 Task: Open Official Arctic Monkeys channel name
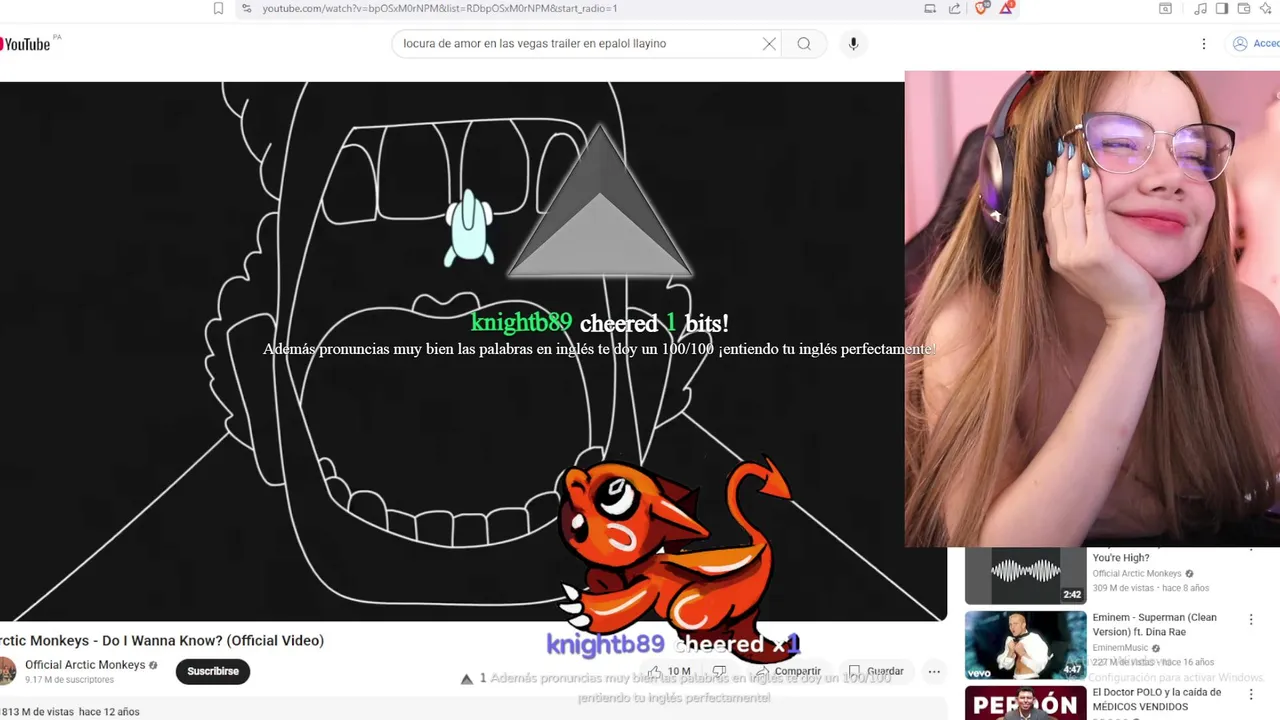click(x=85, y=665)
